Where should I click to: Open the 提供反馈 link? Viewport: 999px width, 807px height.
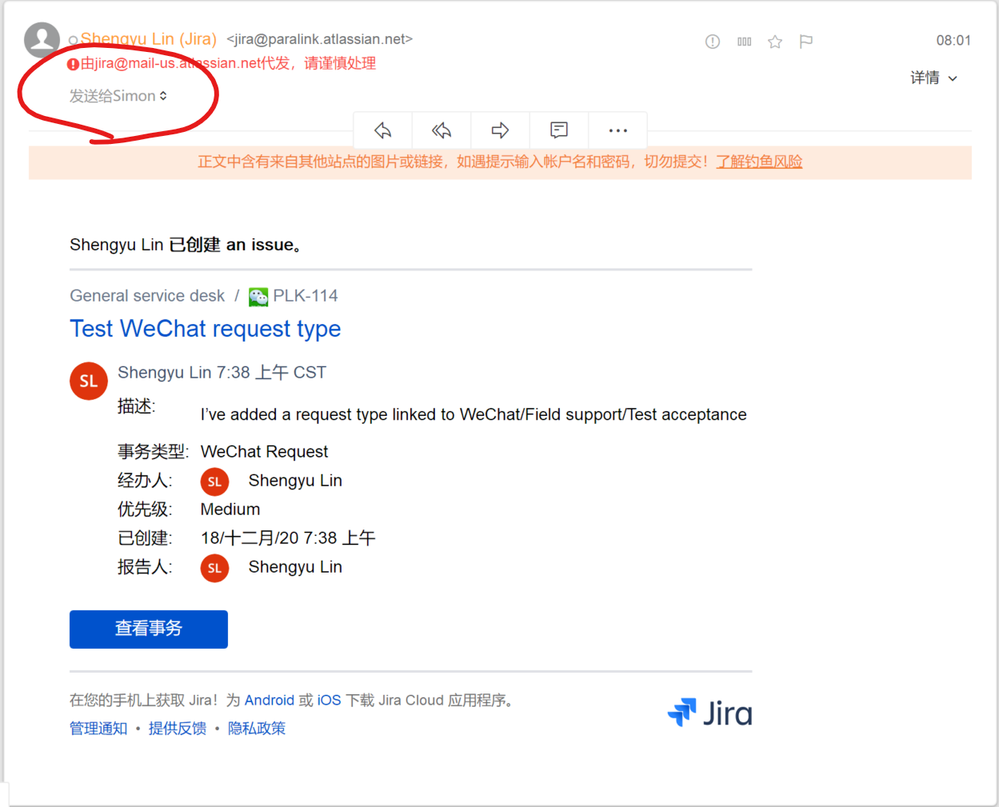point(178,729)
